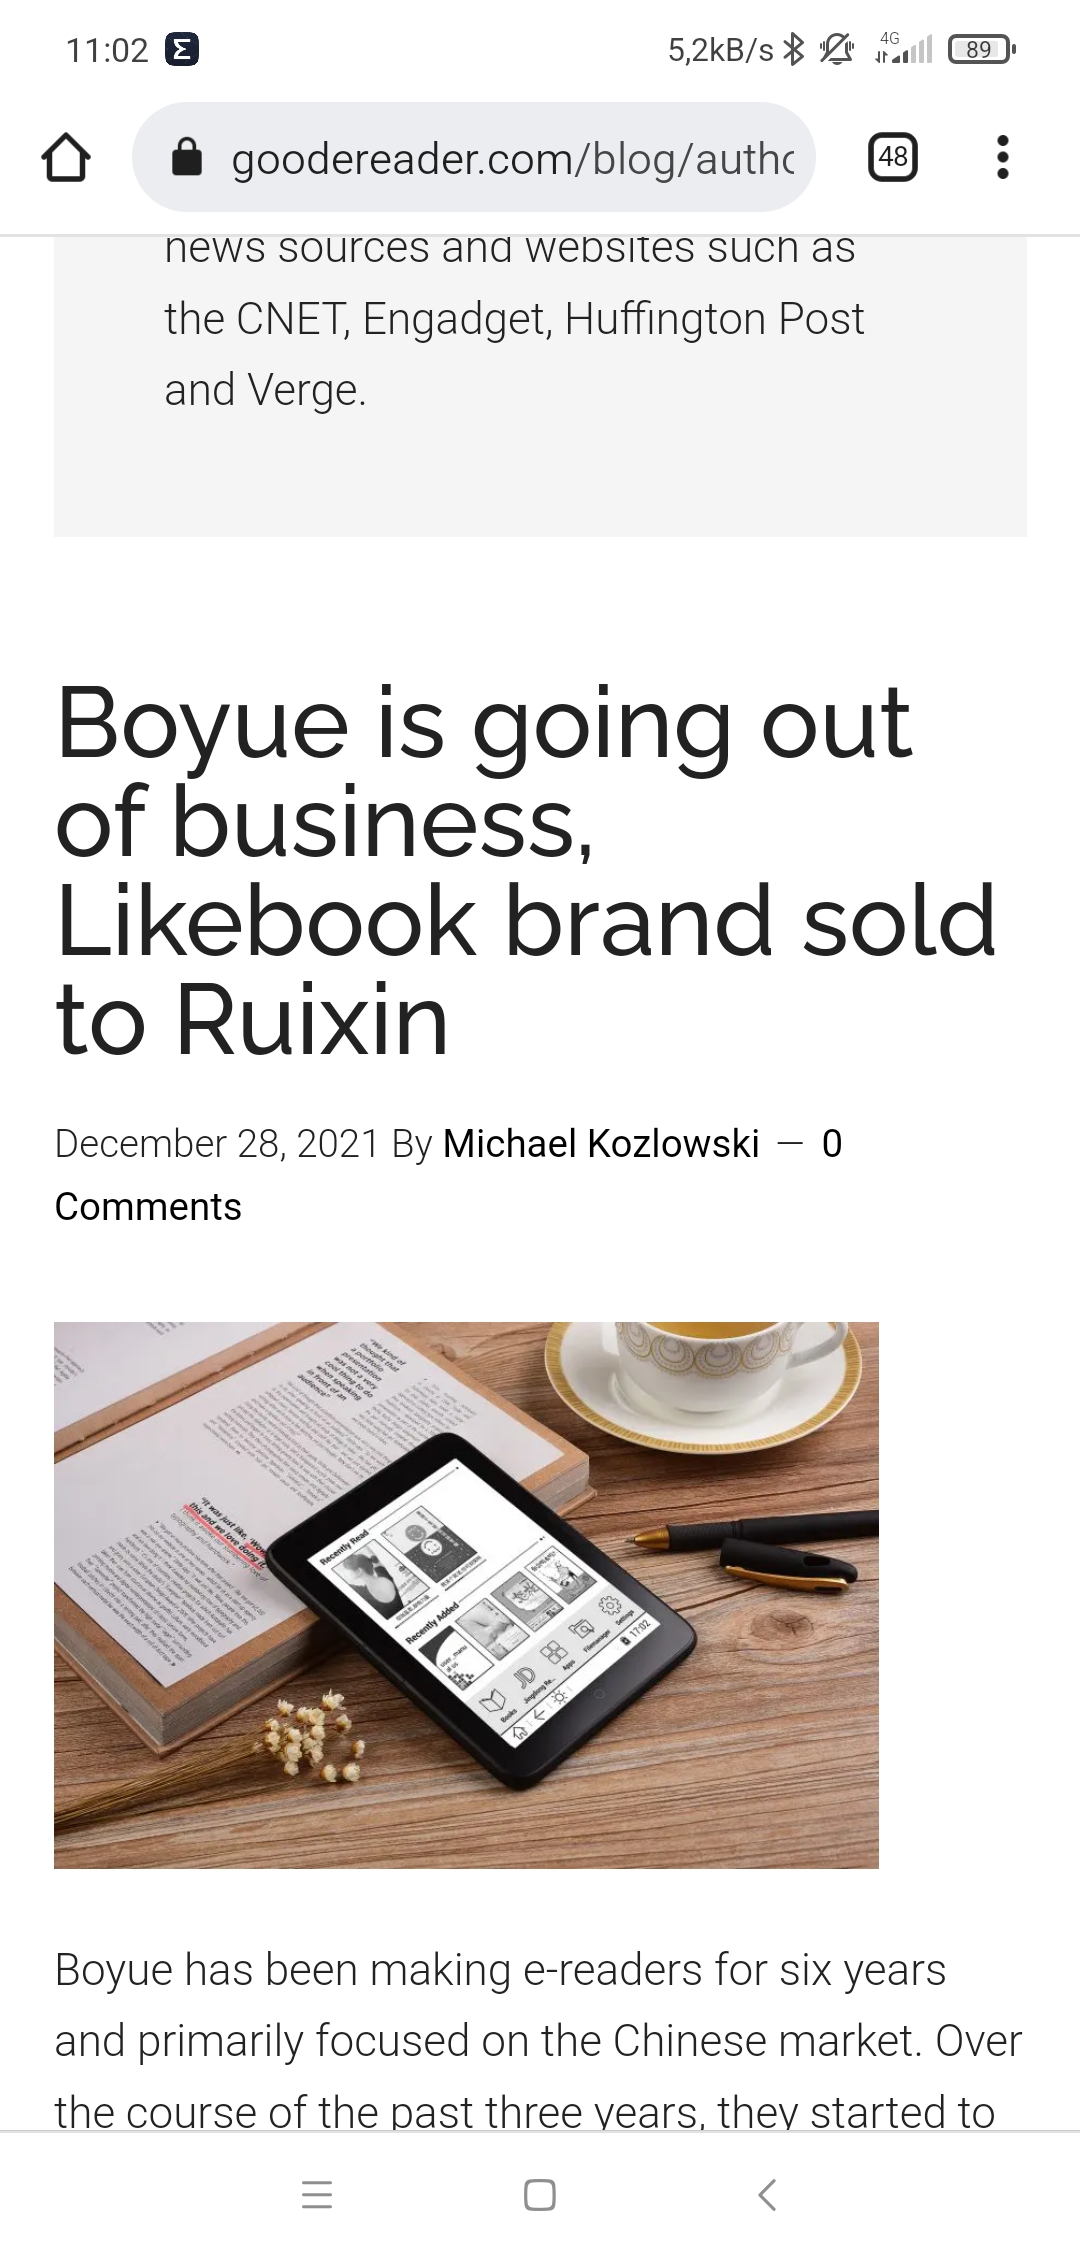Viewport: 1080px width, 2260px height.
Task: Tap the lock icon in address bar
Action: (x=187, y=158)
